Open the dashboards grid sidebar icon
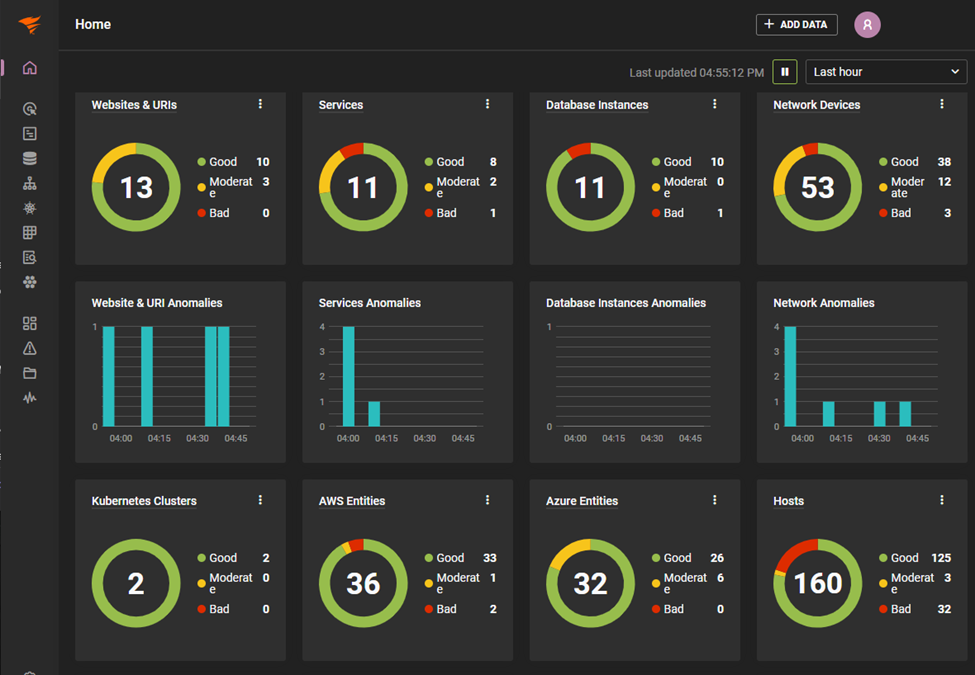Viewport: 975px width, 675px height. click(x=29, y=323)
